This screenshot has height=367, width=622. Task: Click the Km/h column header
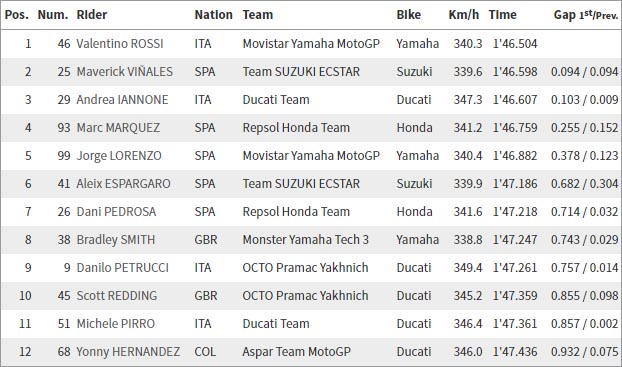(464, 15)
